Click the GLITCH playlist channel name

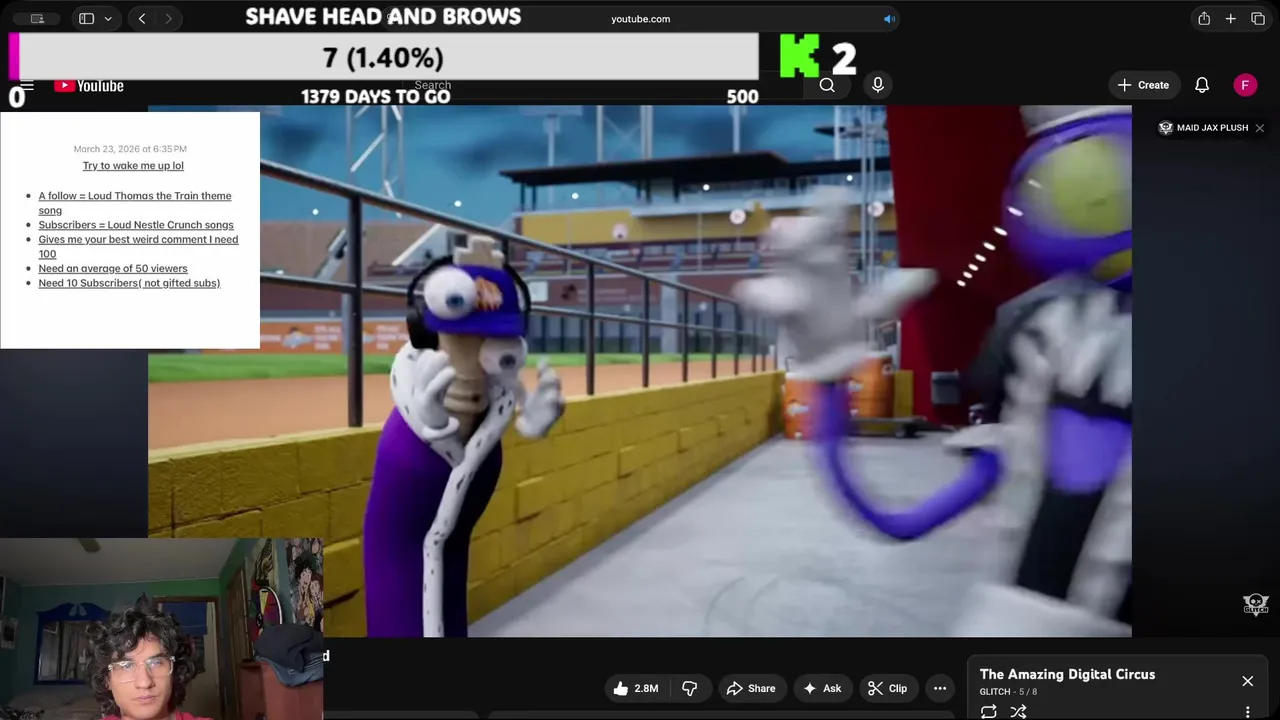pyautogui.click(x=995, y=692)
